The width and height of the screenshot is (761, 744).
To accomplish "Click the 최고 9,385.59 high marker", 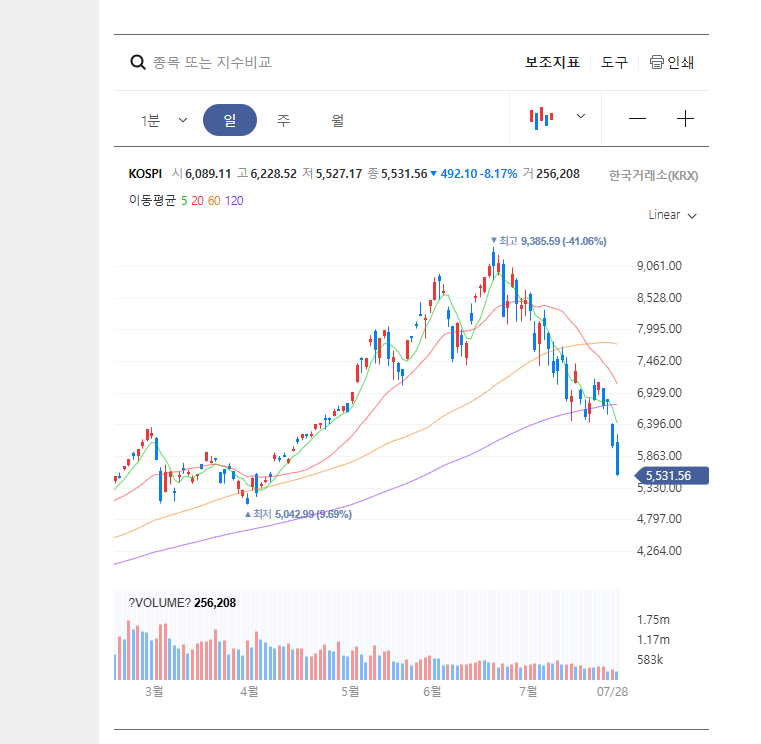I will point(548,241).
